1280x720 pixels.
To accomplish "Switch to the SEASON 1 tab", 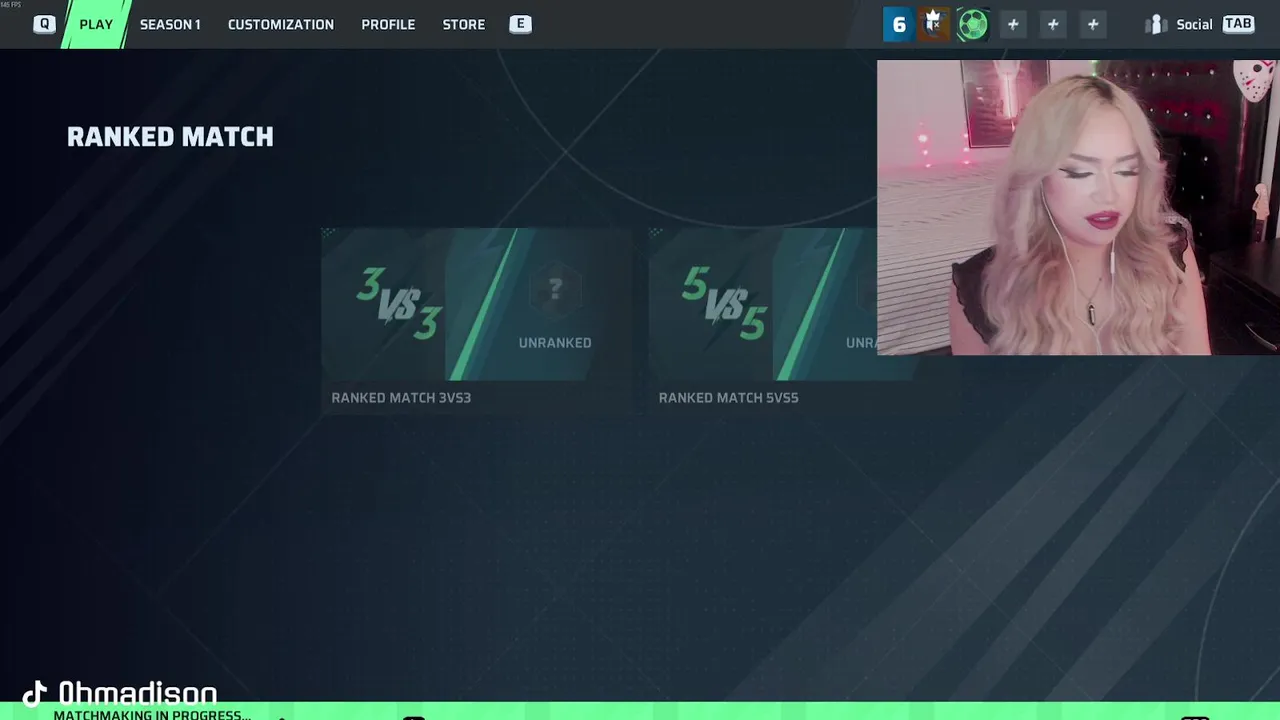I will tap(170, 24).
